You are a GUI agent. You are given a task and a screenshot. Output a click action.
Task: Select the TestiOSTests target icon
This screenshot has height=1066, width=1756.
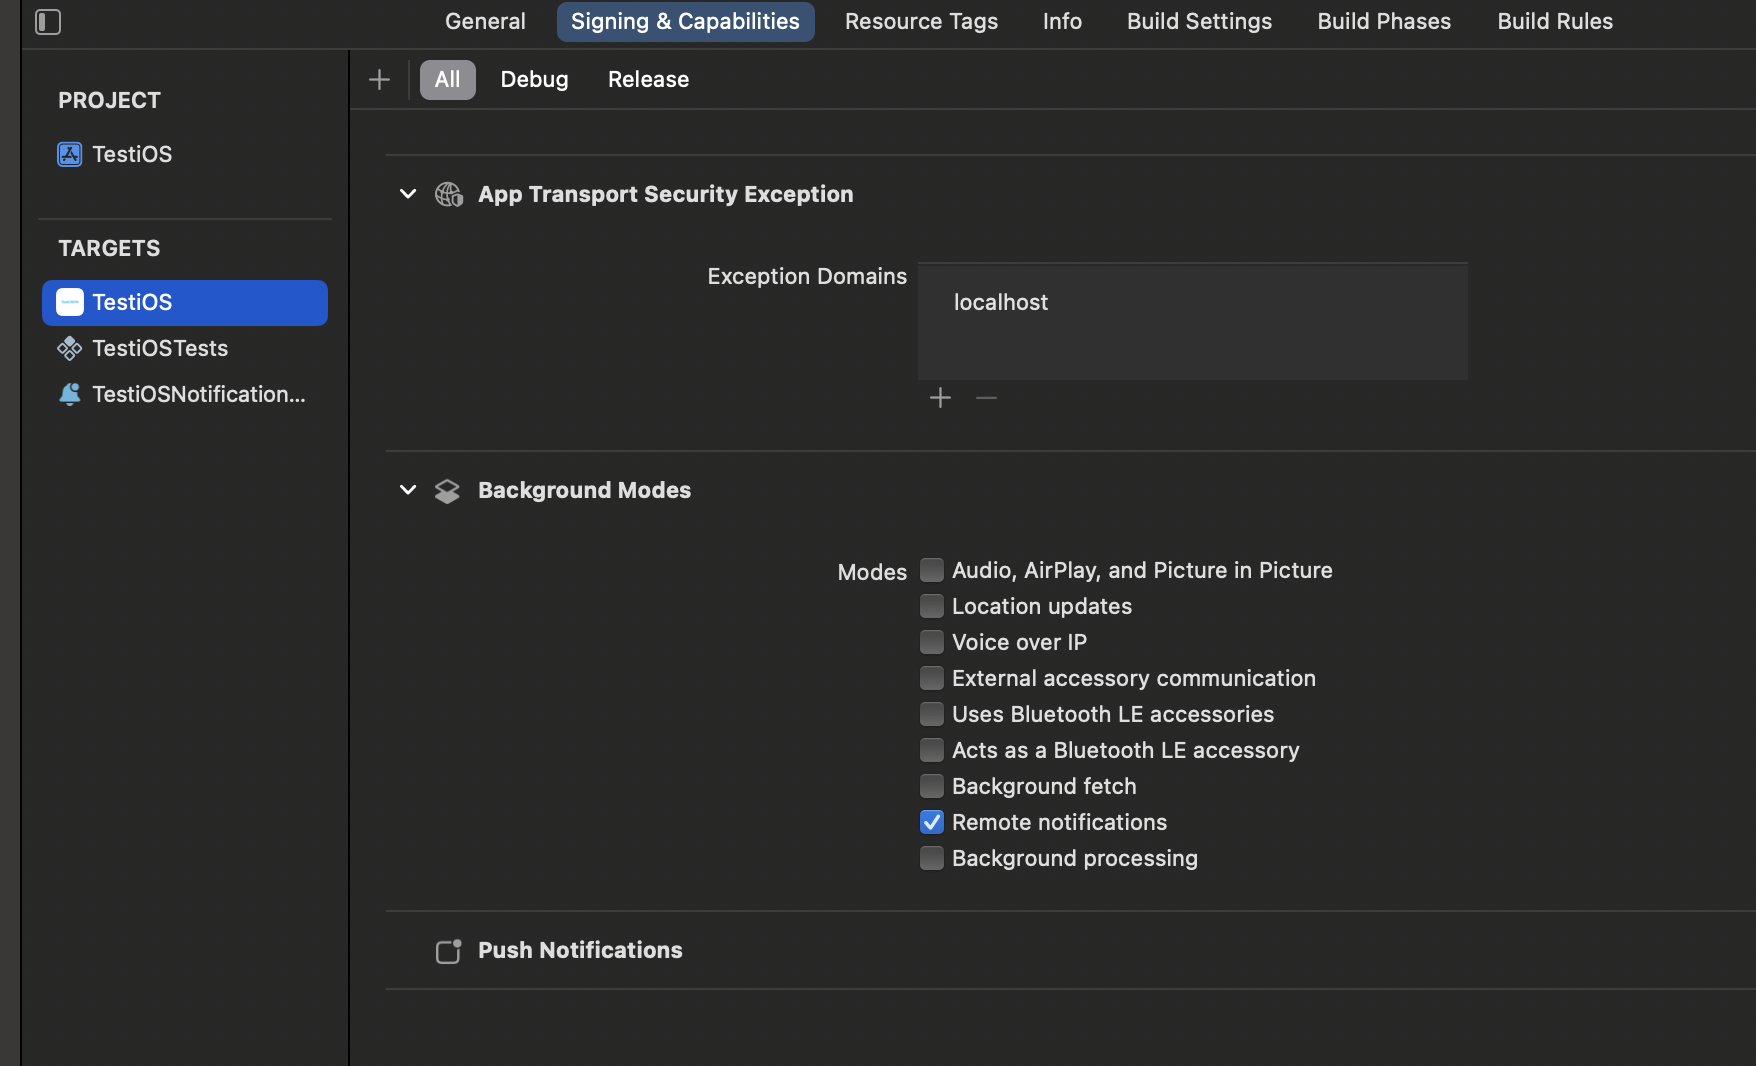[69, 348]
